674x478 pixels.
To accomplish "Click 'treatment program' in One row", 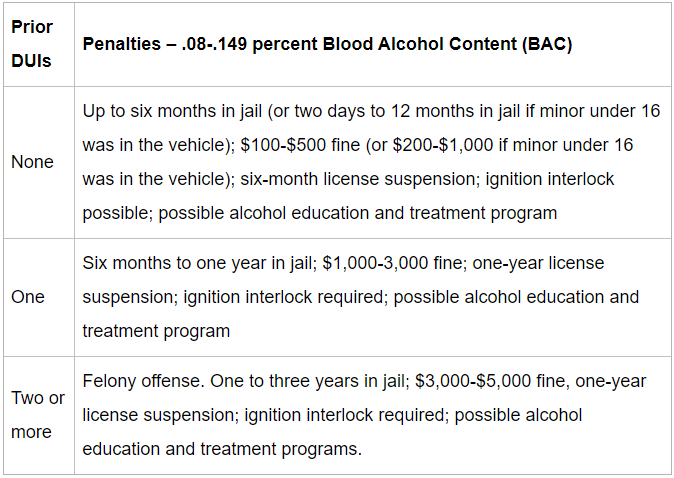I will click(x=156, y=331).
